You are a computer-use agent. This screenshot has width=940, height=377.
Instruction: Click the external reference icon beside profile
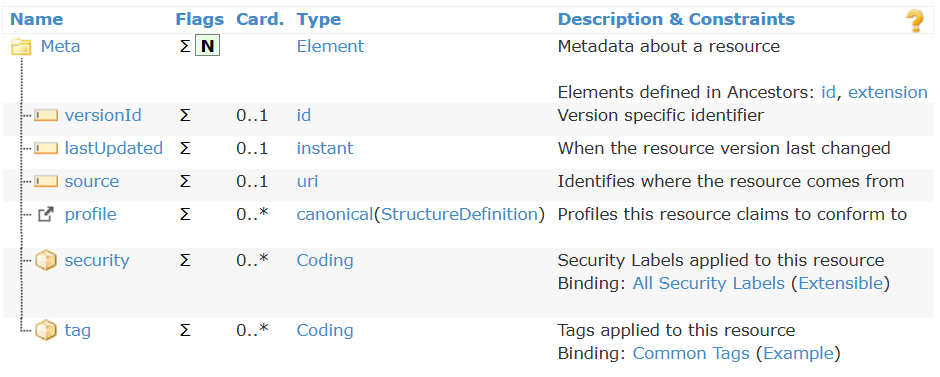click(46, 215)
